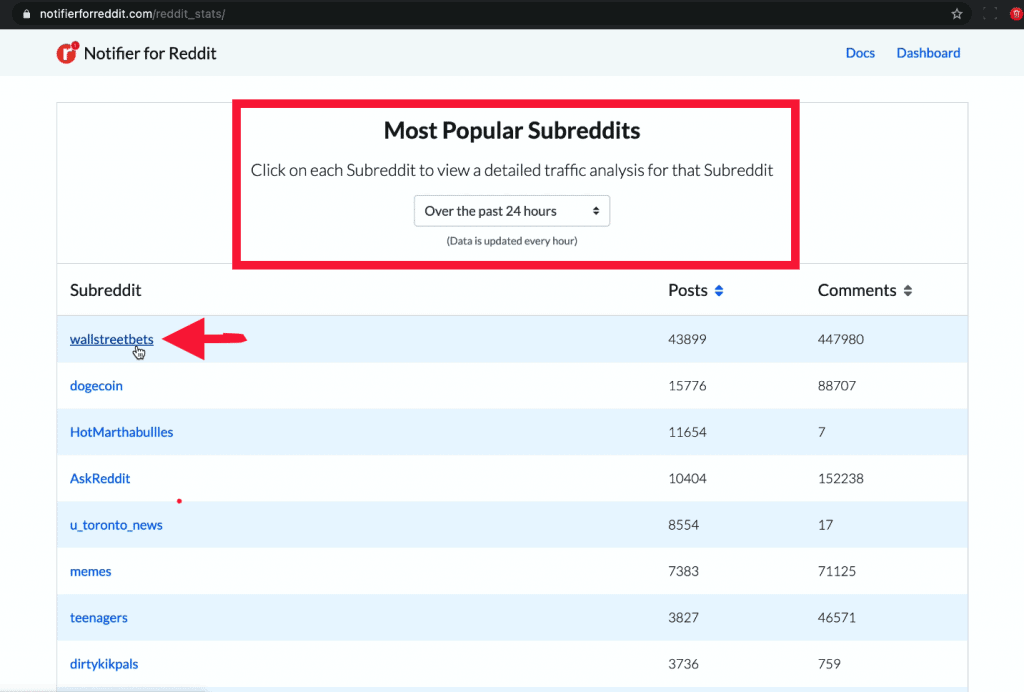Select comments count 88707

coord(837,385)
